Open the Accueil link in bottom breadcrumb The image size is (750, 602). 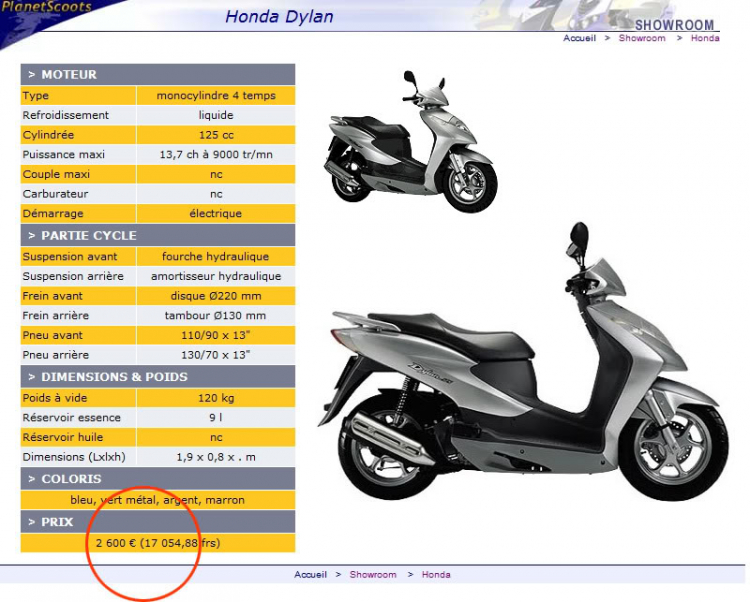310,575
